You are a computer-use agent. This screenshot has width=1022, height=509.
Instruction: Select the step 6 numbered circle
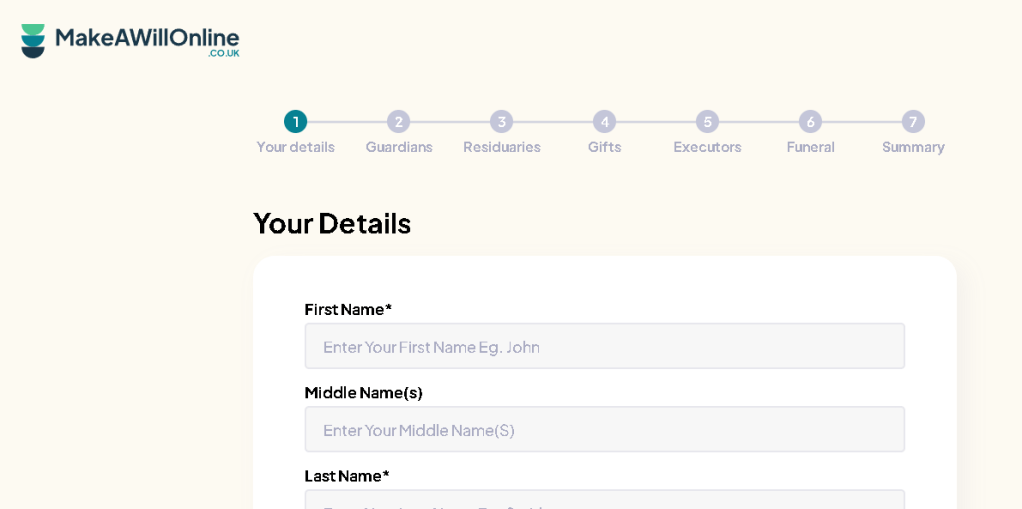coord(810,122)
